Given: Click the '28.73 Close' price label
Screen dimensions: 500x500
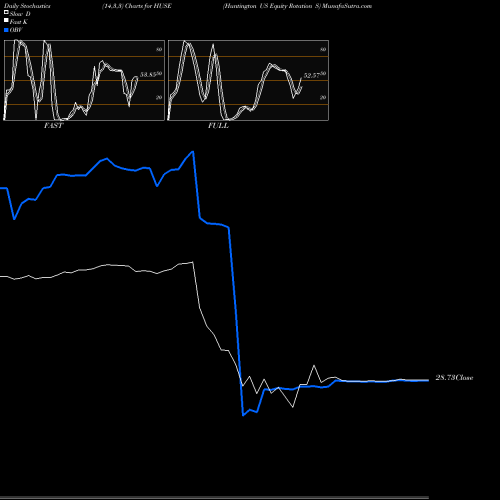Looking at the screenshot, I should pyautogui.click(x=454, y=378).
